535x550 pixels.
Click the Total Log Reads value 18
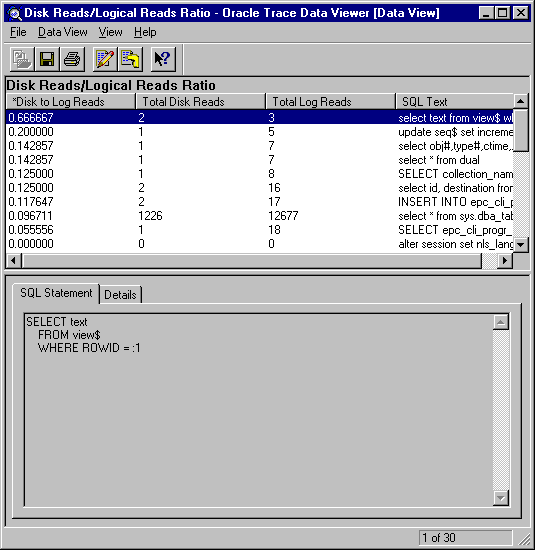(x=274, y=230)
